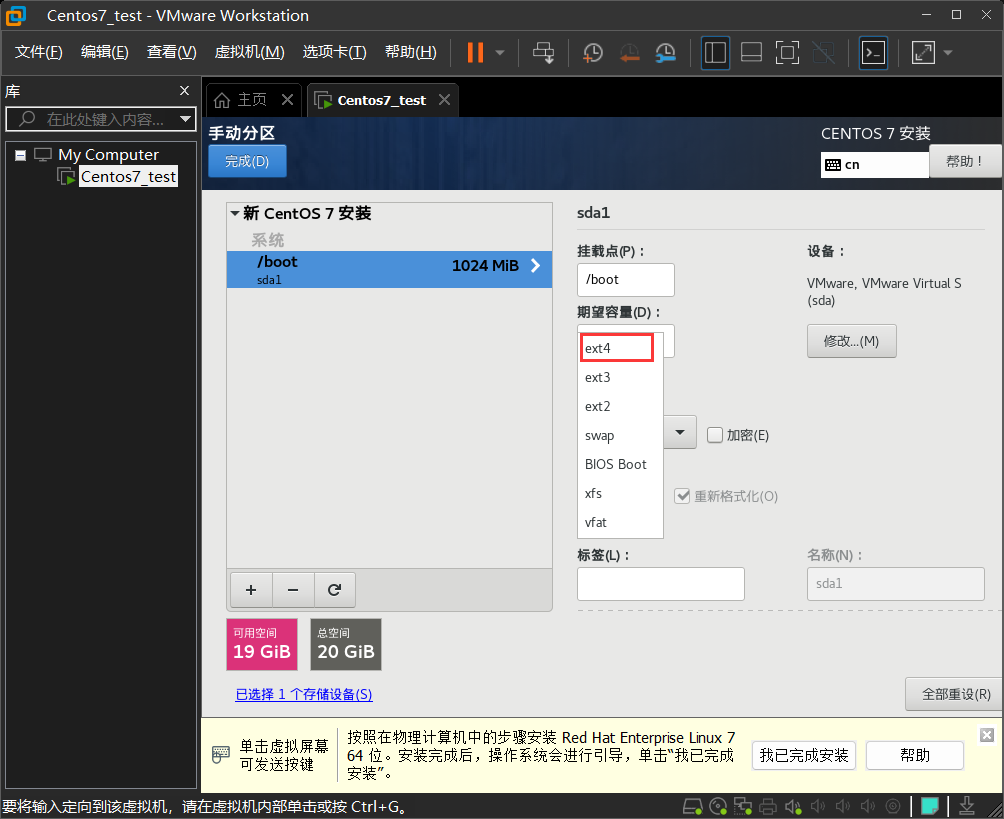The image size is (1004, 819).
Task: Select xfs from filesystem dropdown list
Action: (594, 493)
